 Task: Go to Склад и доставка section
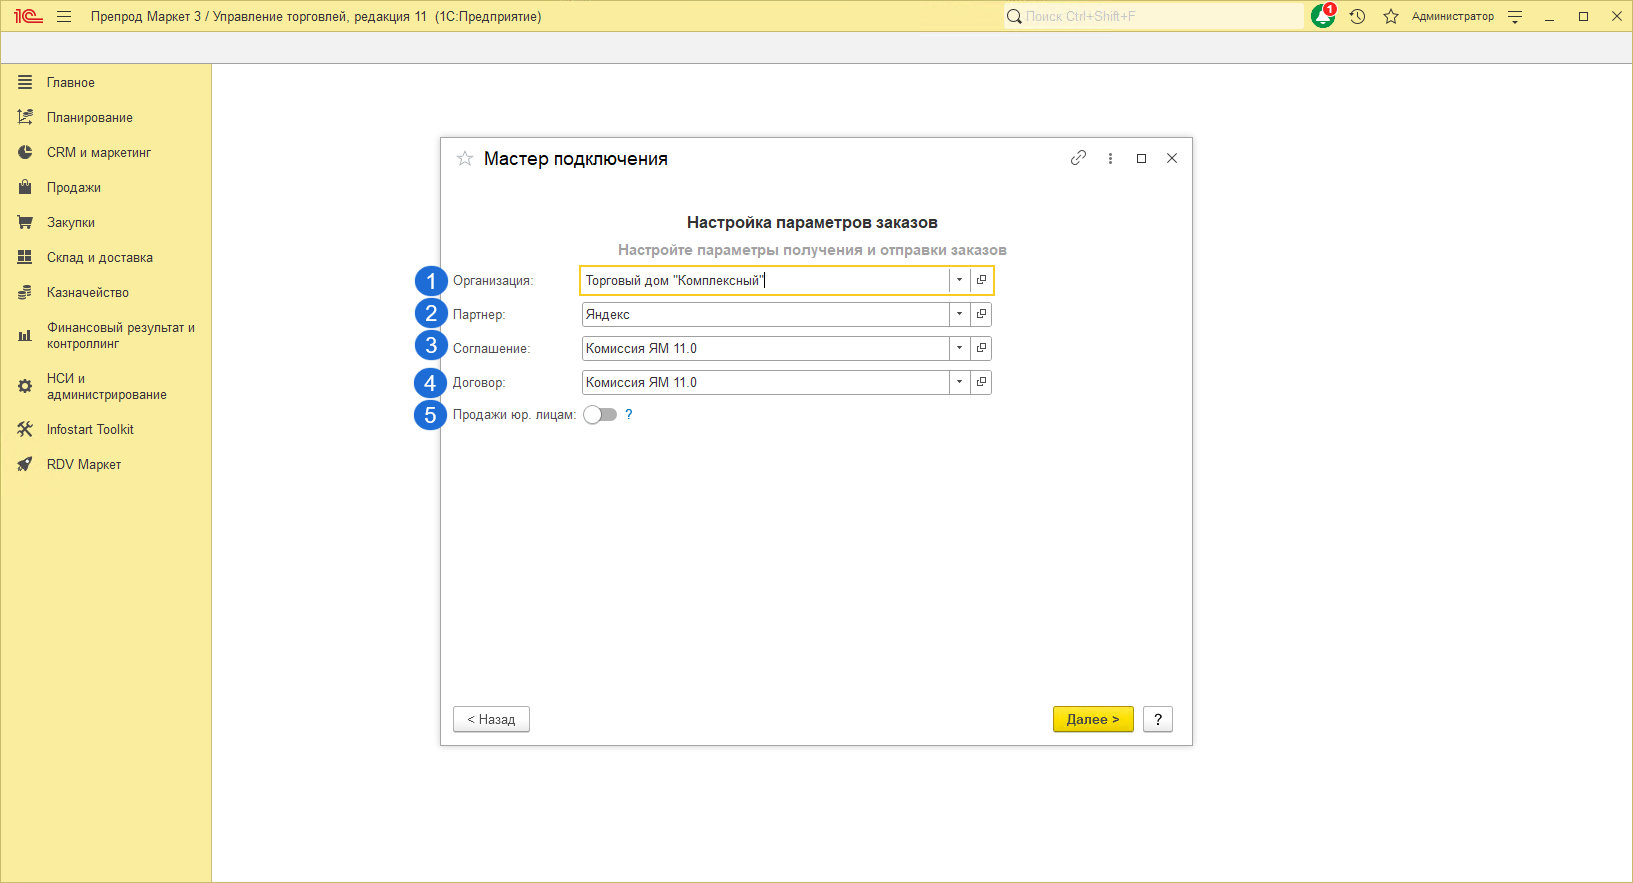[99, 258]
